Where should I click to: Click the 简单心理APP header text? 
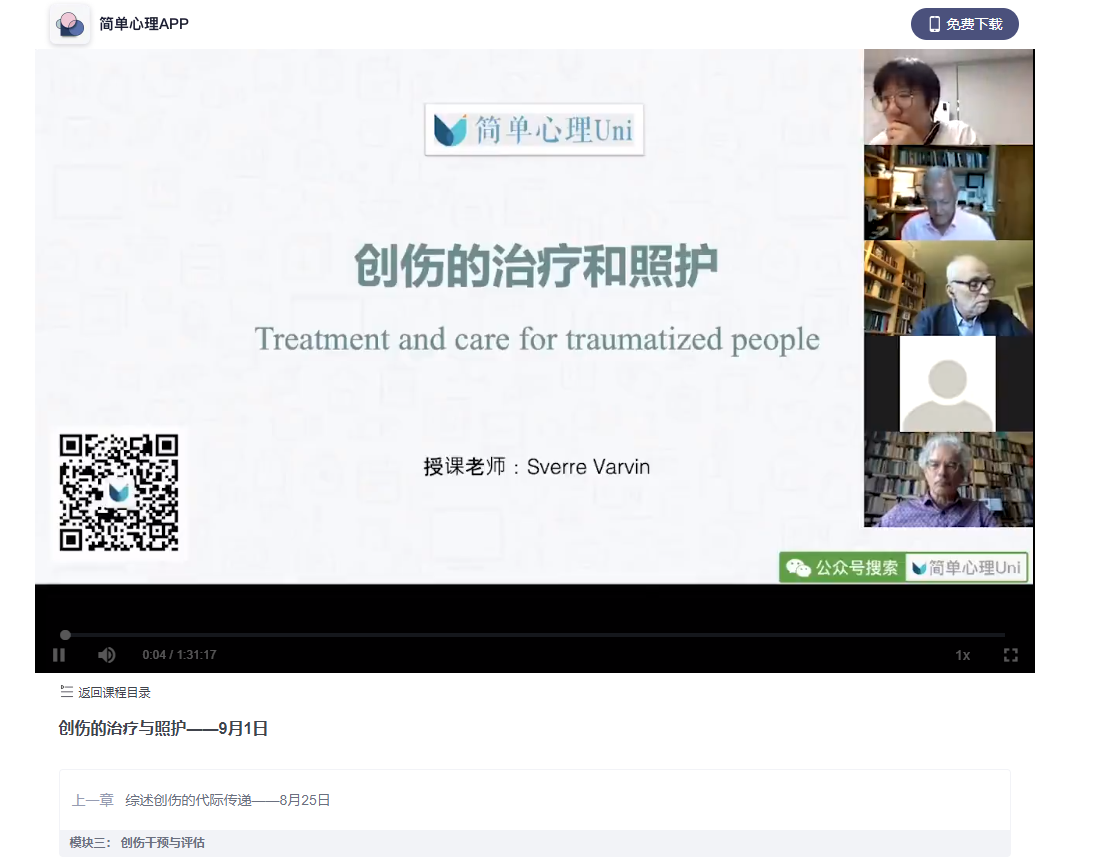coord(144,24)
